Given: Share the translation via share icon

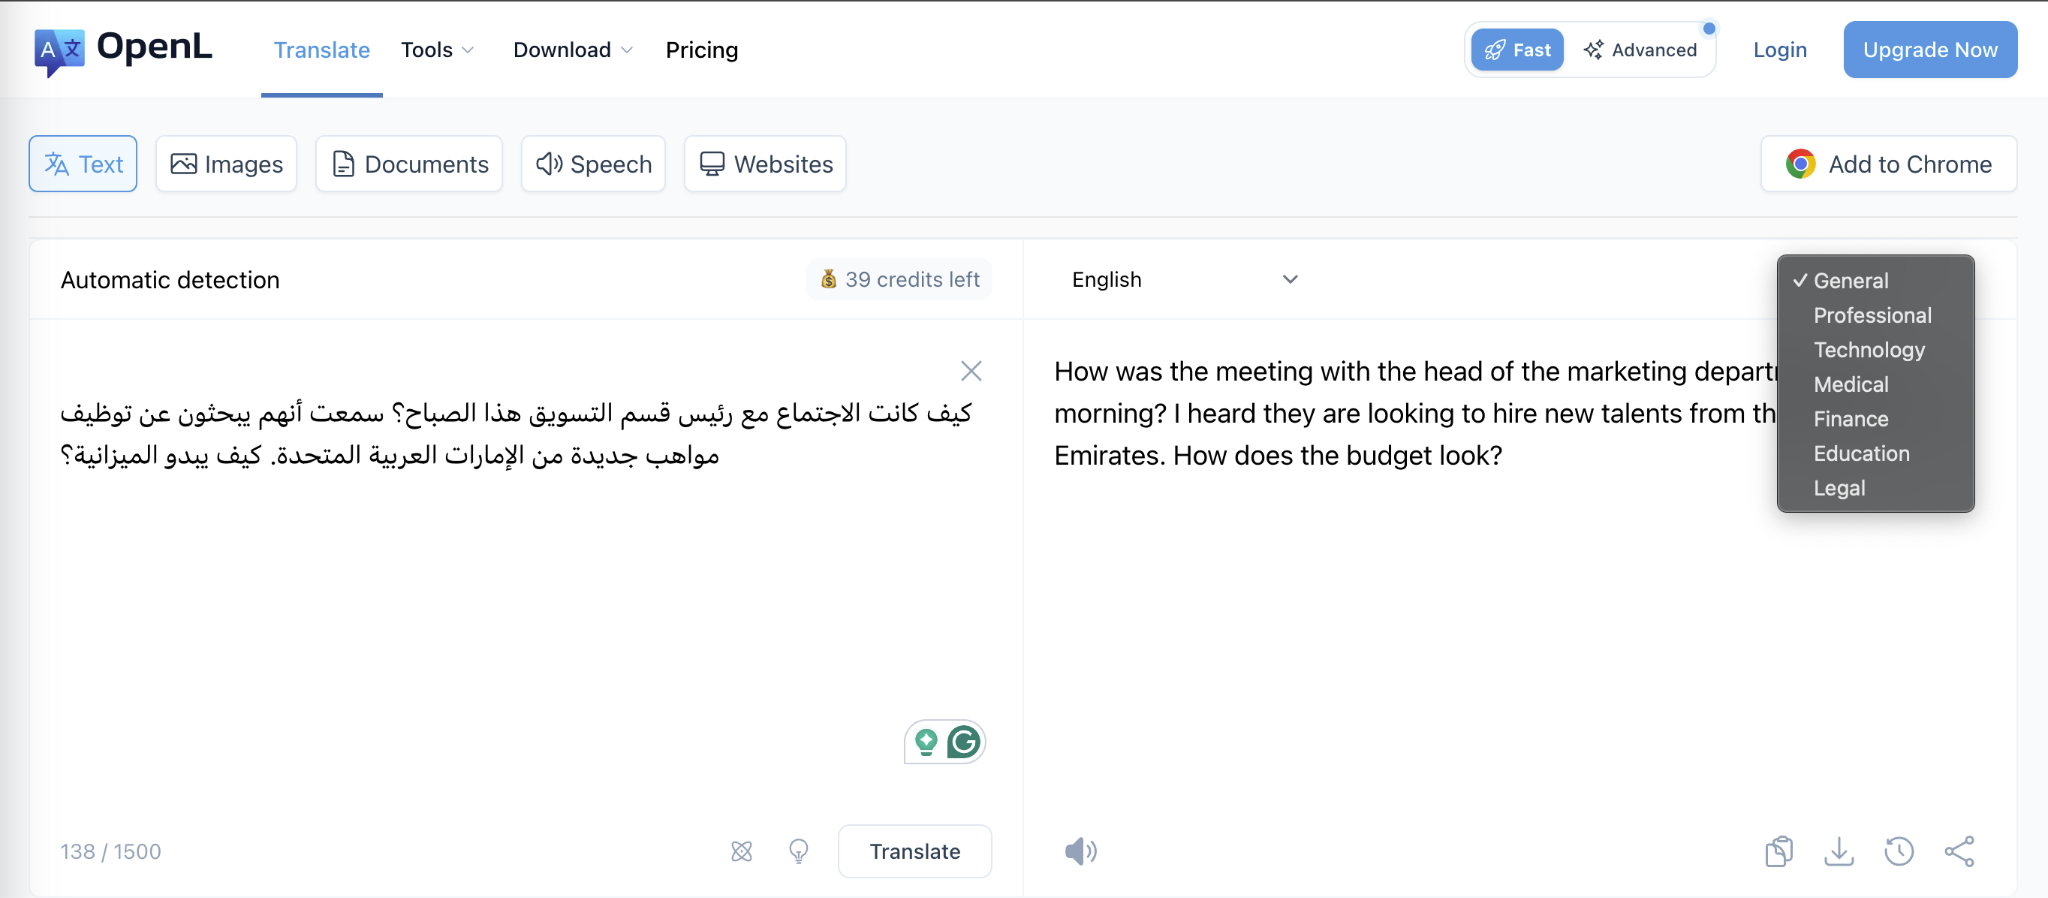Looking at the screenshot, I should [x=1959, y=851].
